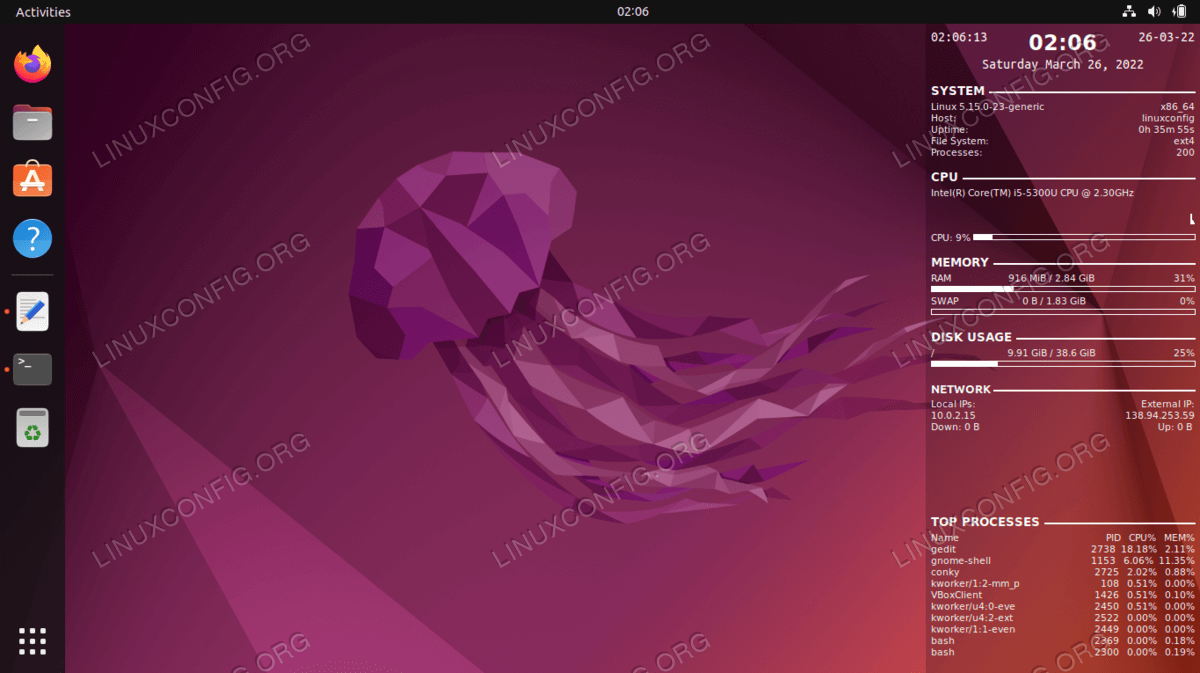Click the SWAP value '0 B / 1.83 GiB'
Viewport: 1200px width, 673px height.
[x=1054, y=301]
